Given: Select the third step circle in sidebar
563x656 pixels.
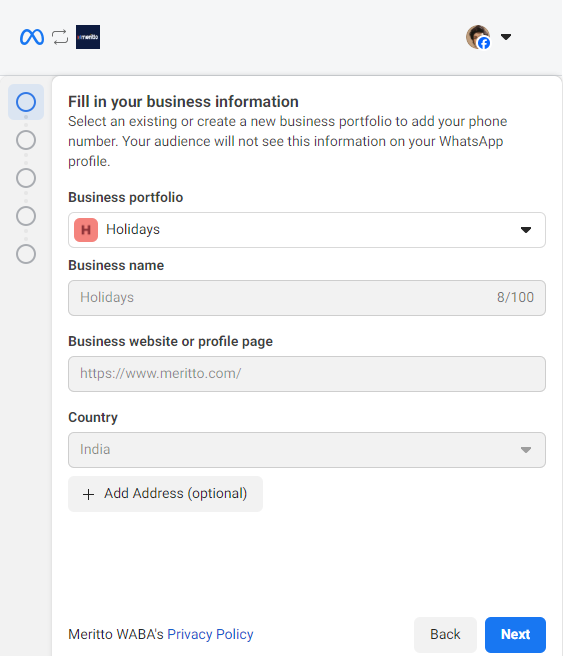Looking at the screenshot, I should (x=26, y=178).
